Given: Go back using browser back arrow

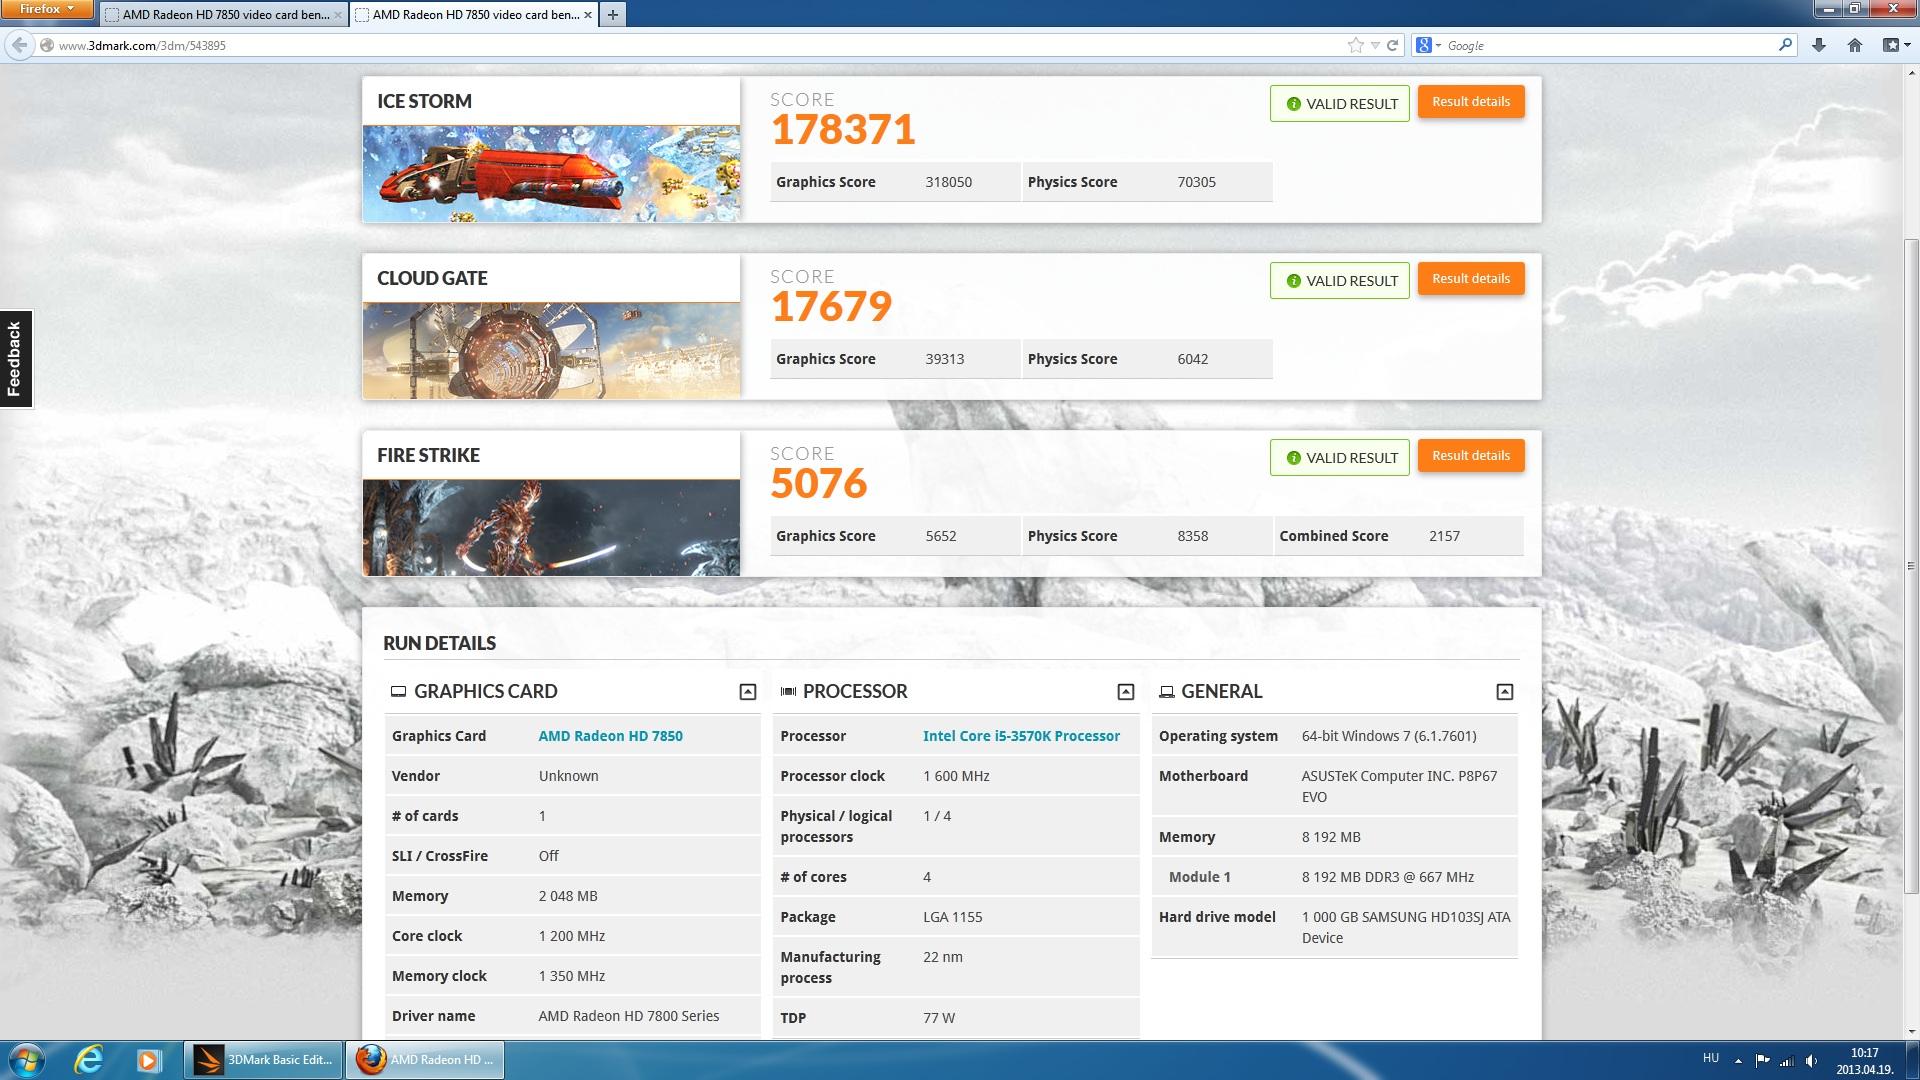Looking at the screenshot, I should (18, 45).
